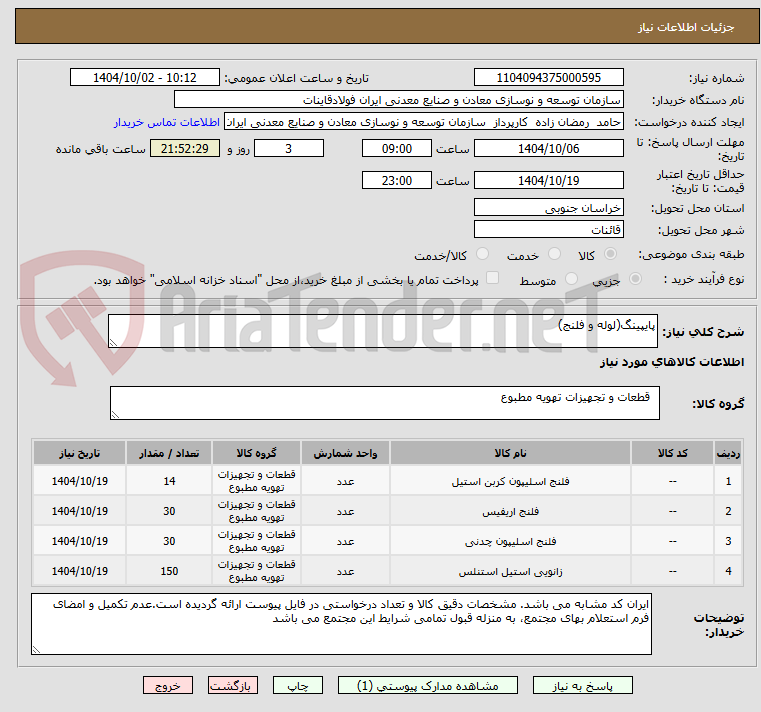This screenshot has width=761, height=712.
Task: Click the city field قائنات
Action: click(x=548, y=230)
